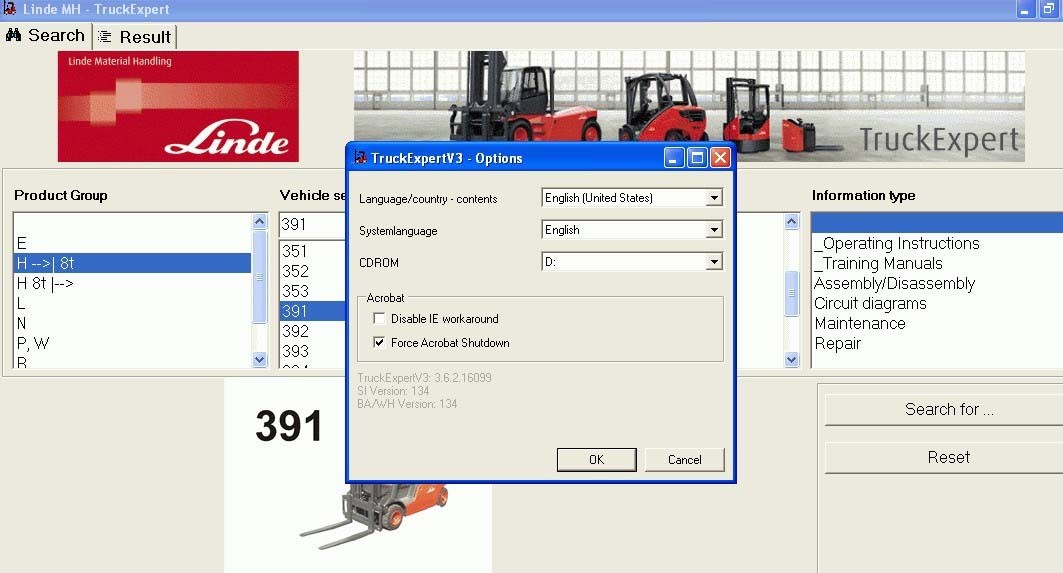Select Circuit diagrams information type
This screenshot has width=1063, height=573.
point(870,303)
